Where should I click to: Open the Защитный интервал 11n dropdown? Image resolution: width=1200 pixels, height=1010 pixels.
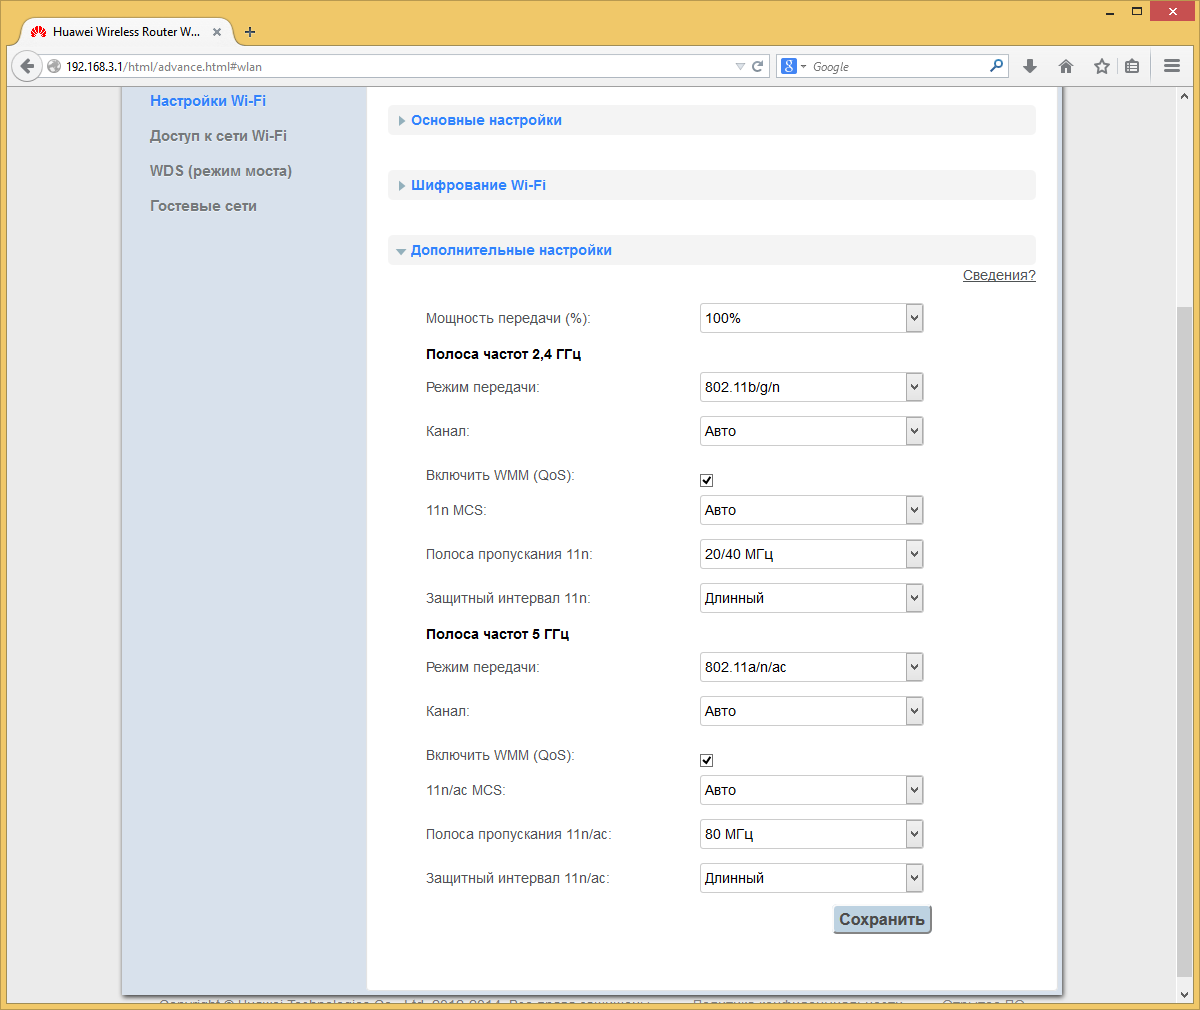coord(811,598)
